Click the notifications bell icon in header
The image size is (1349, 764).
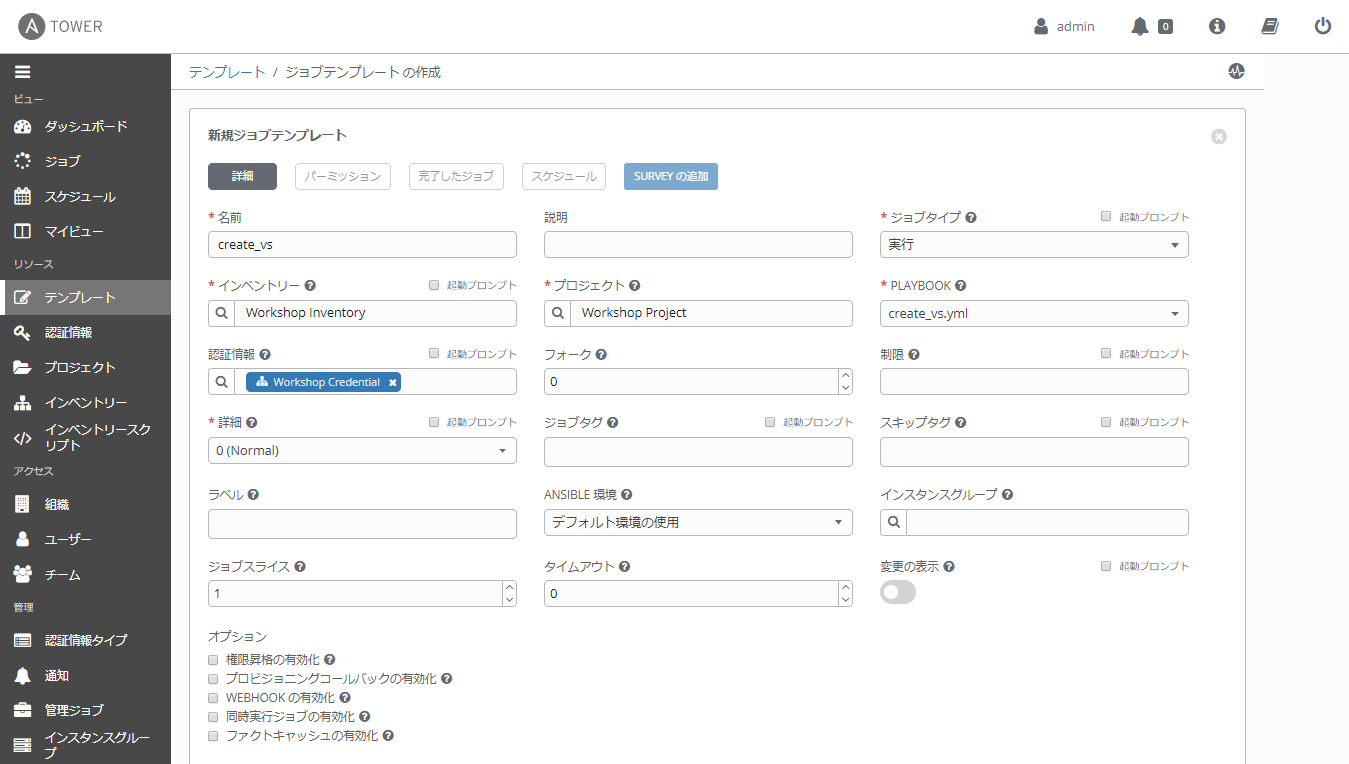pyautogui.click(x=1140, y=27)
